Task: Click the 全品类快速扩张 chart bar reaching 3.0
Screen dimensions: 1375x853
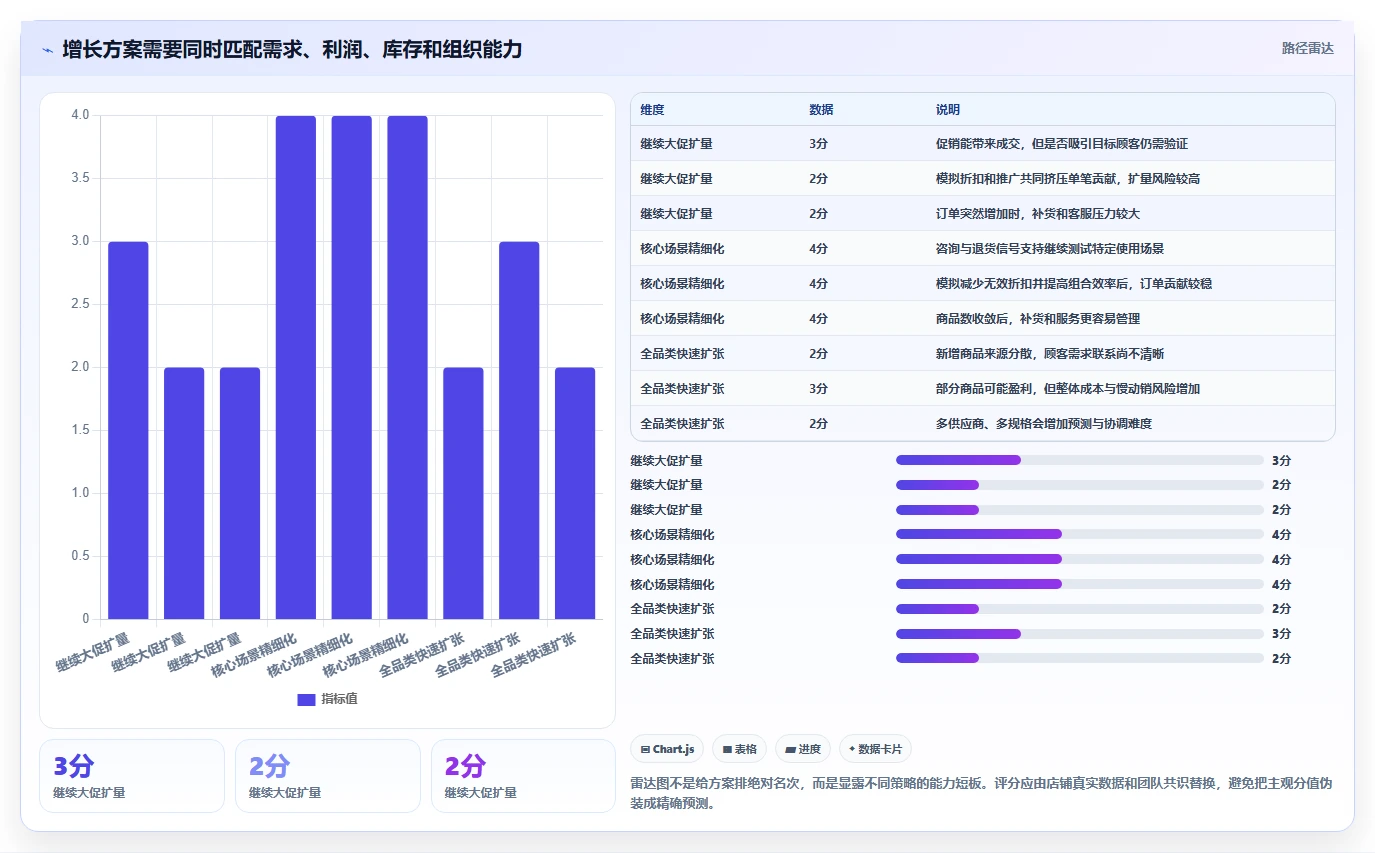Action: coord(519,430)
